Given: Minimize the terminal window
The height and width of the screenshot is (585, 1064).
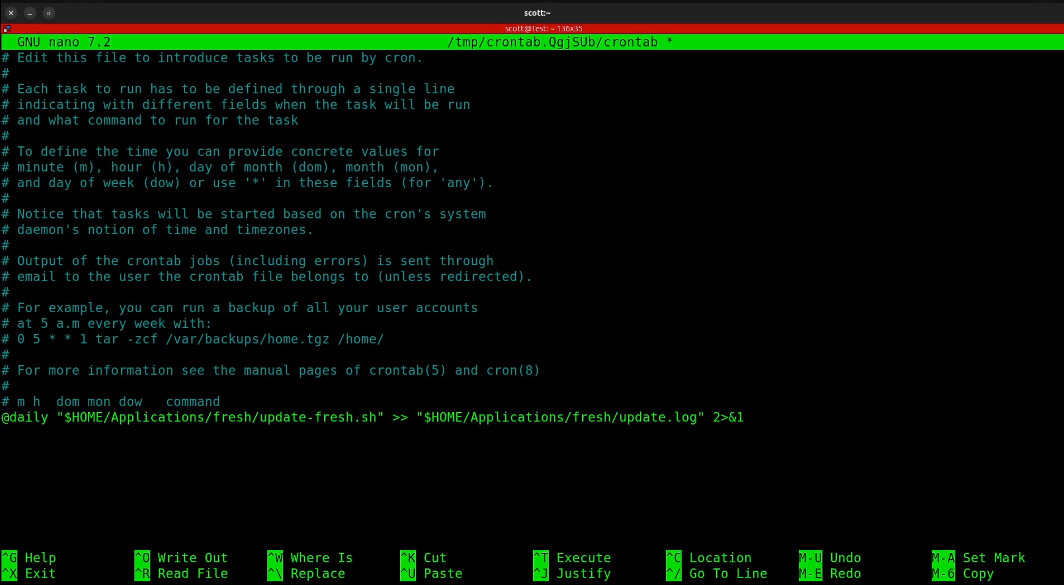Looking at the screenshot, I should [30, 12].
